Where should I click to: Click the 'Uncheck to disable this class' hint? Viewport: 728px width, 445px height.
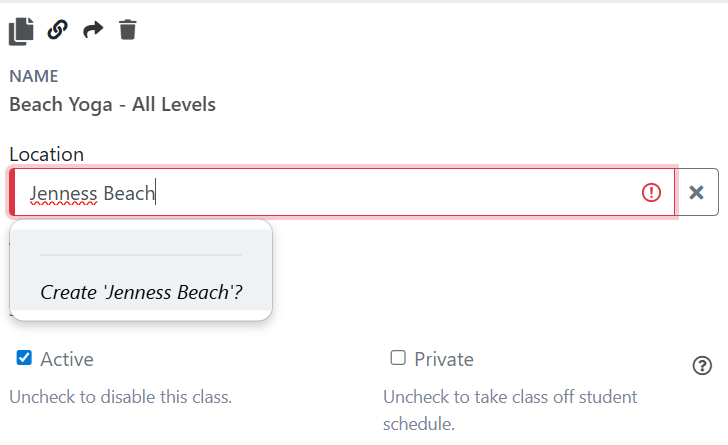pos(120,397)
